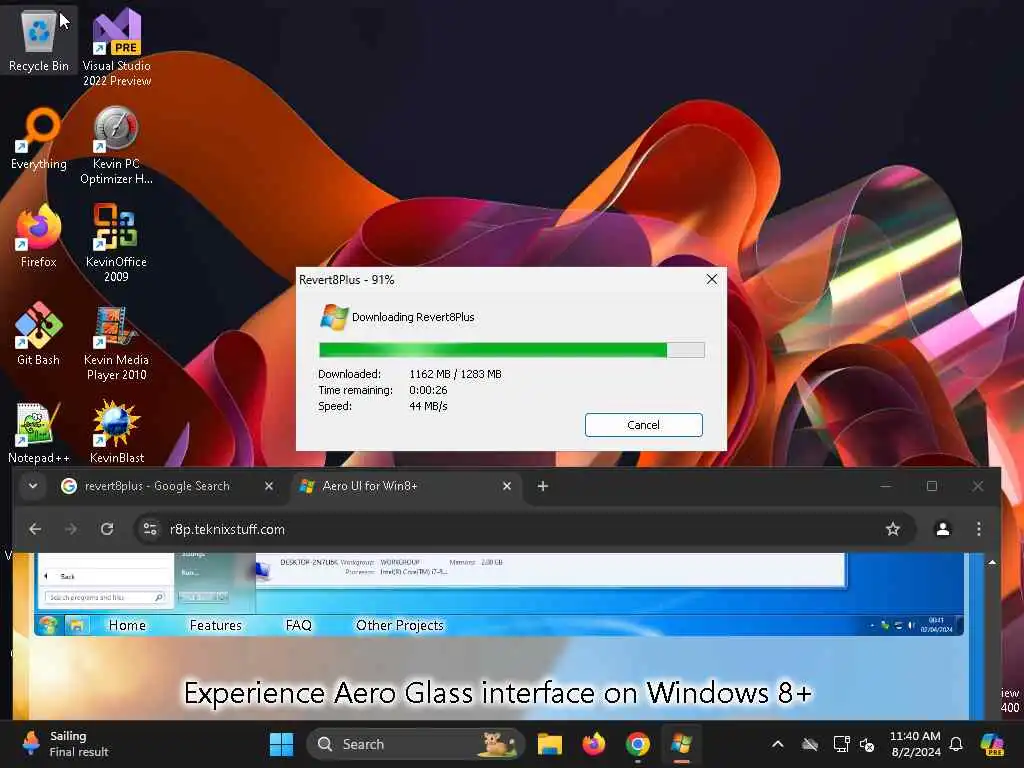Show hidden system tray icons
This screenshot has height=768, width=1024.
(x=778, y=744)
